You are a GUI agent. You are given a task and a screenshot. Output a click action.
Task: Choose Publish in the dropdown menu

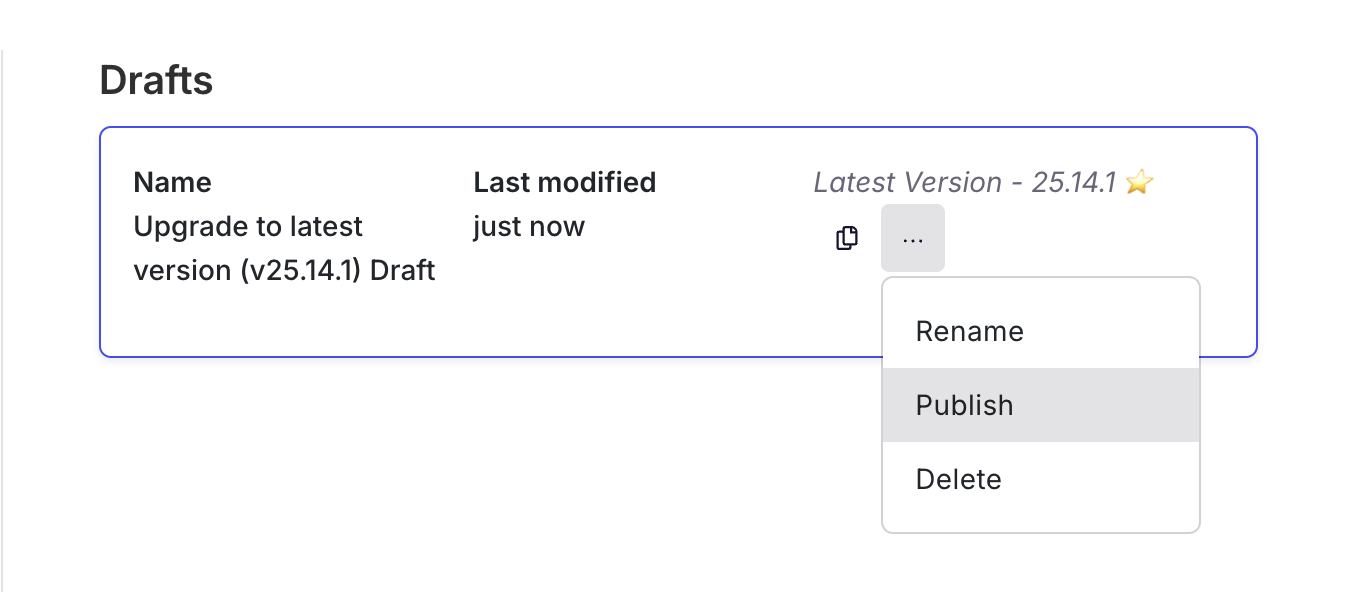pyautogui.click(x=964, y=405)
